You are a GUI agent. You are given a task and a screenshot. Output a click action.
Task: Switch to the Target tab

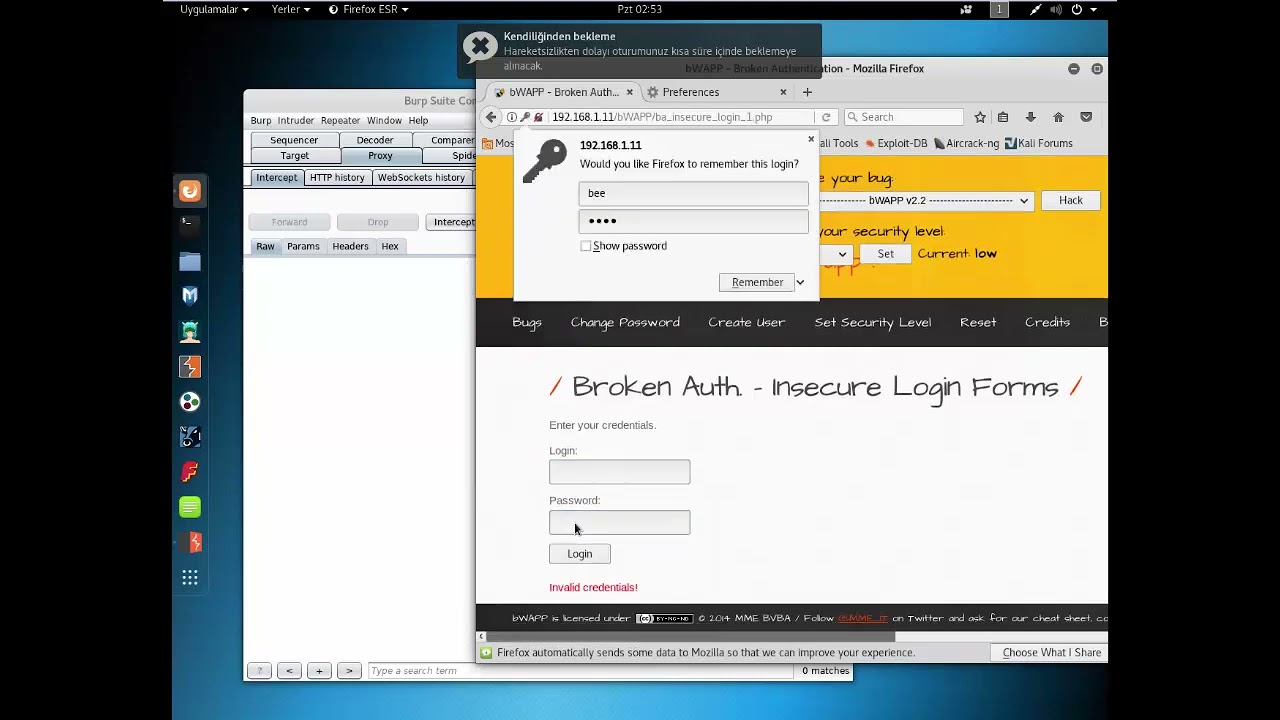tap(295, 156)
